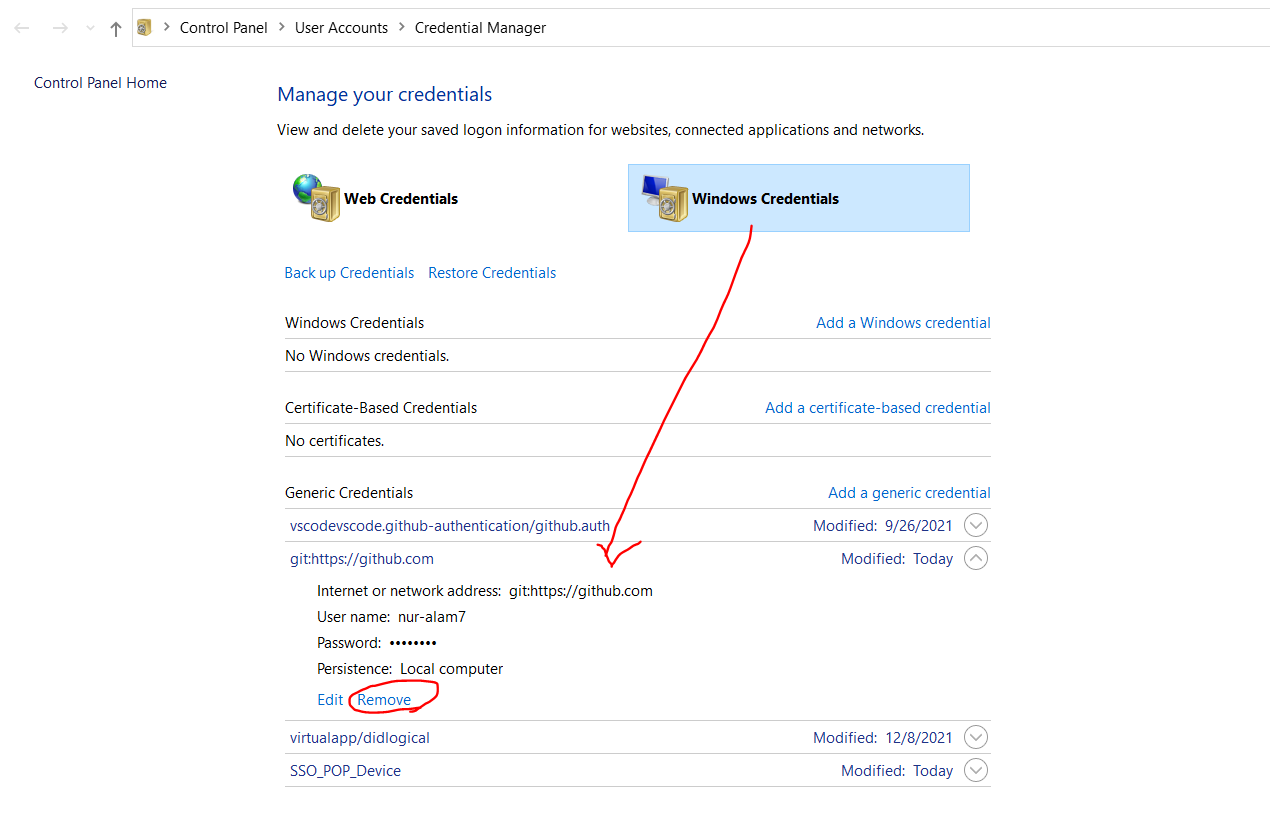The height and width of the screenshot is (840, 1270).
Task: Click Restore Credentials link
Action: point(492,273)
